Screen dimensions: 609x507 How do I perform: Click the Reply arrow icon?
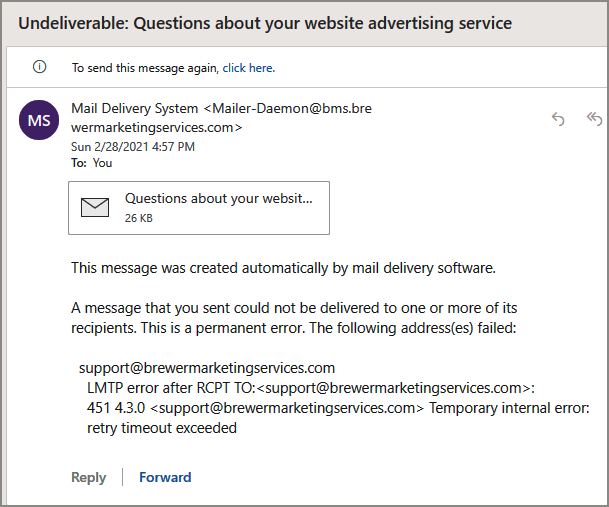coord(558,119)
